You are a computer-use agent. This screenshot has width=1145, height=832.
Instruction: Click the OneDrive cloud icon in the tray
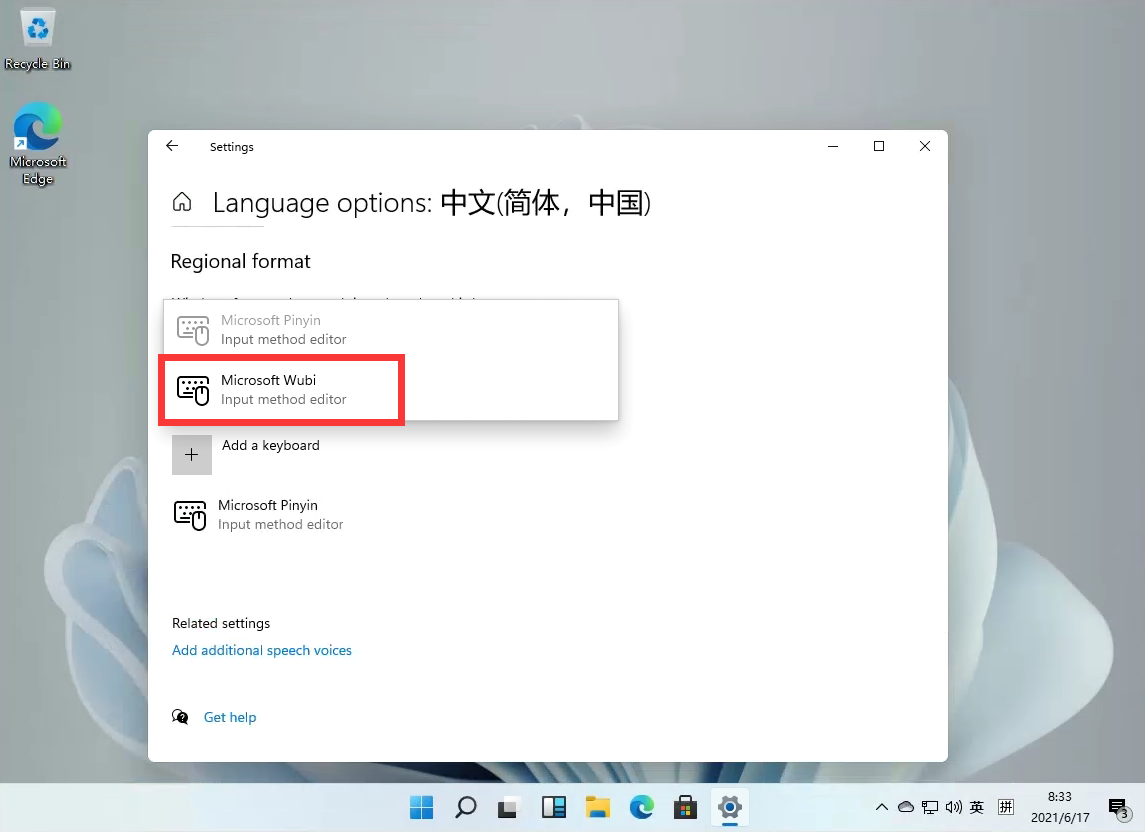coord(905,807)
